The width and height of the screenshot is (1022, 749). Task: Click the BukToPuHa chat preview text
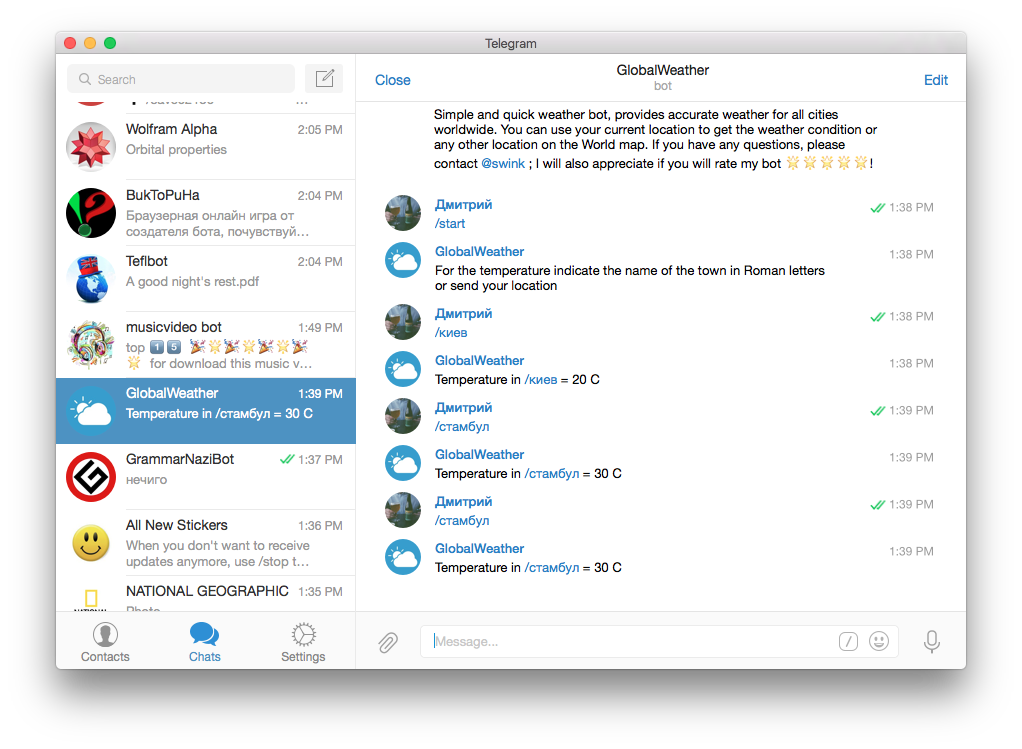[217, 224]
